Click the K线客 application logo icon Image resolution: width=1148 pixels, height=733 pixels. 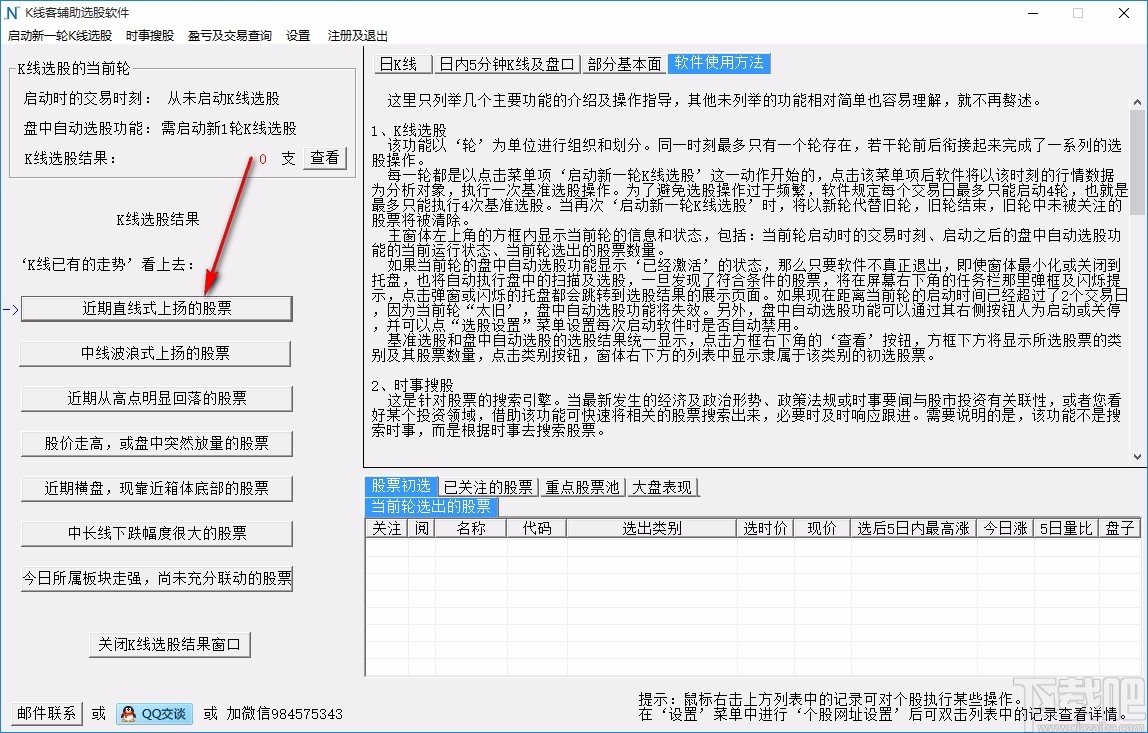(10, 14)
